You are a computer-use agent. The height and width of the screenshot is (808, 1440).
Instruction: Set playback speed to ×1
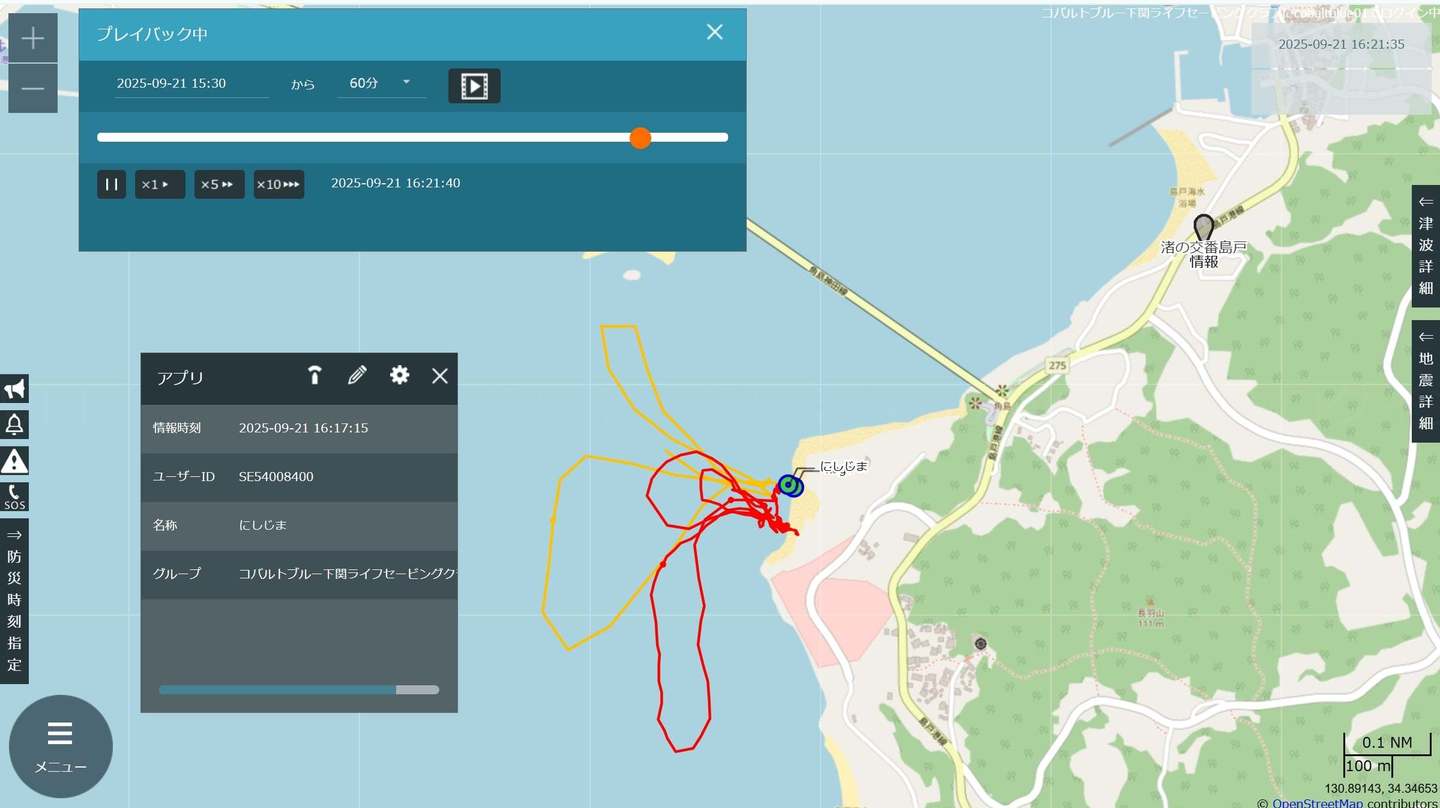tap(160, 185)
